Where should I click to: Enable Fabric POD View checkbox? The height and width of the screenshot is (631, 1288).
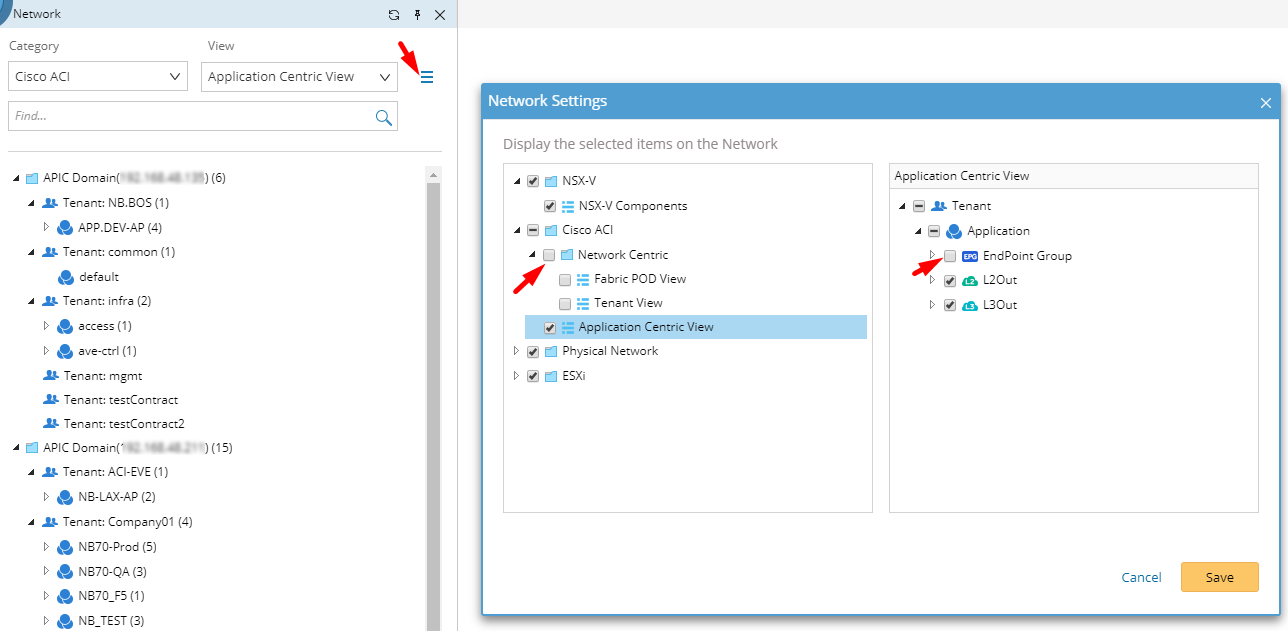565,279
